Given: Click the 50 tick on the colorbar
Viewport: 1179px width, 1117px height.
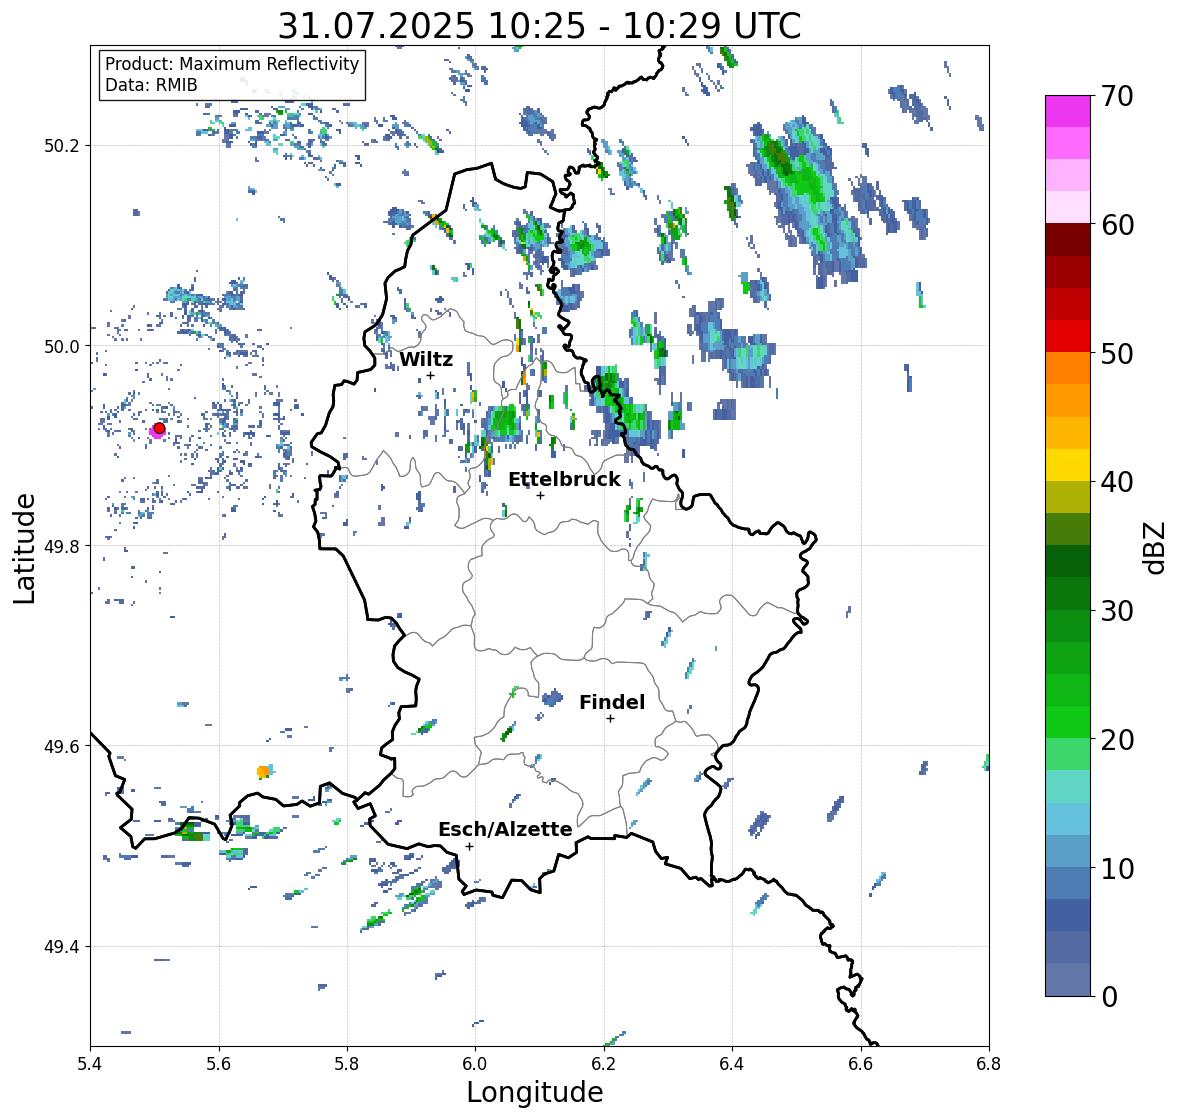Looking at the screenshot, I should pos(1117,353).
